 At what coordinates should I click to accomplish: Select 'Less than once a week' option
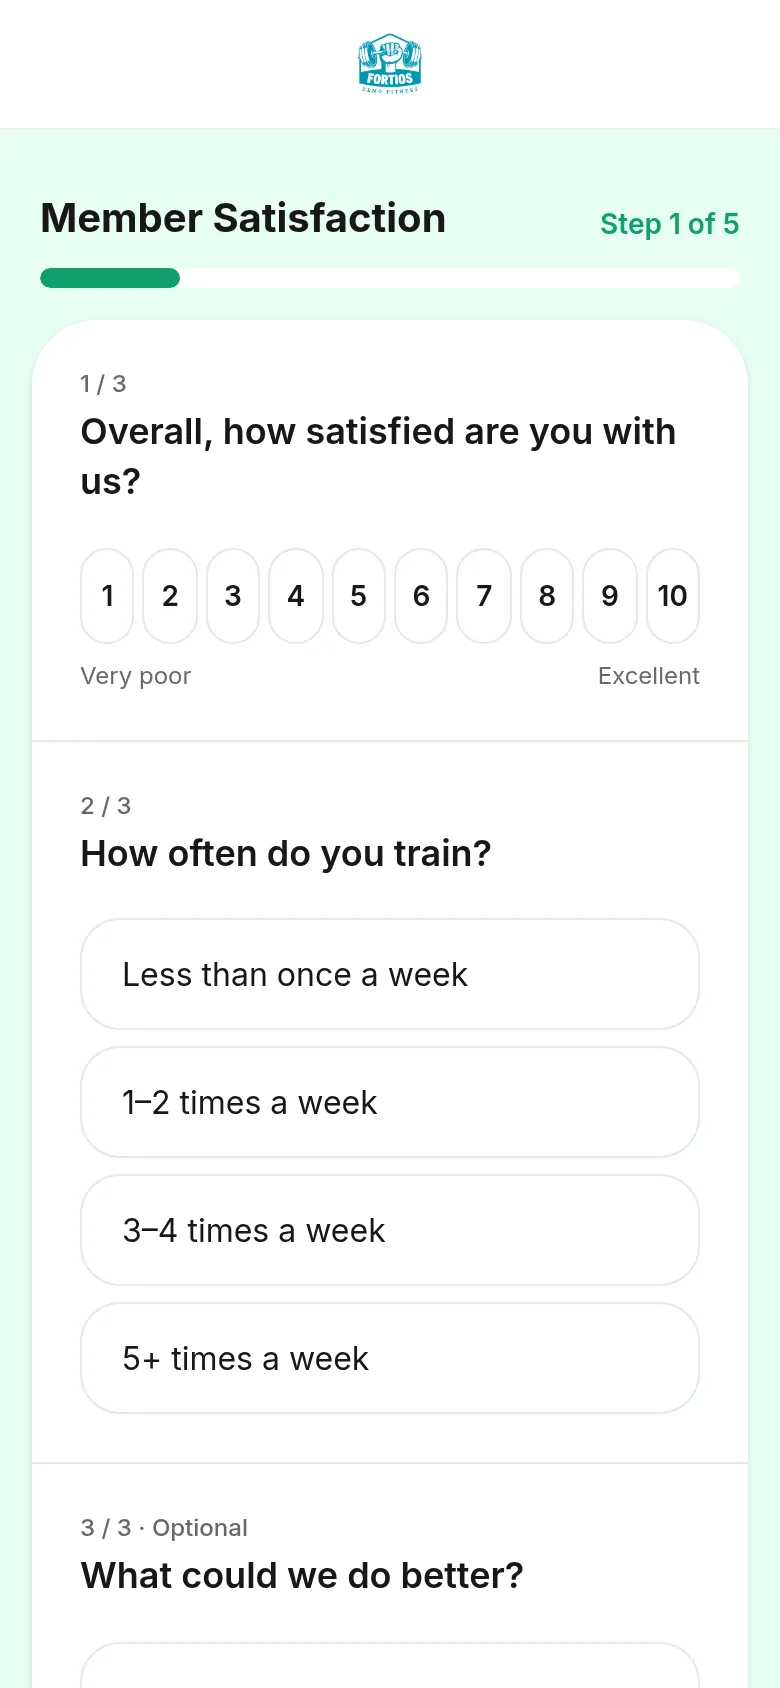[x=390, y=974]
